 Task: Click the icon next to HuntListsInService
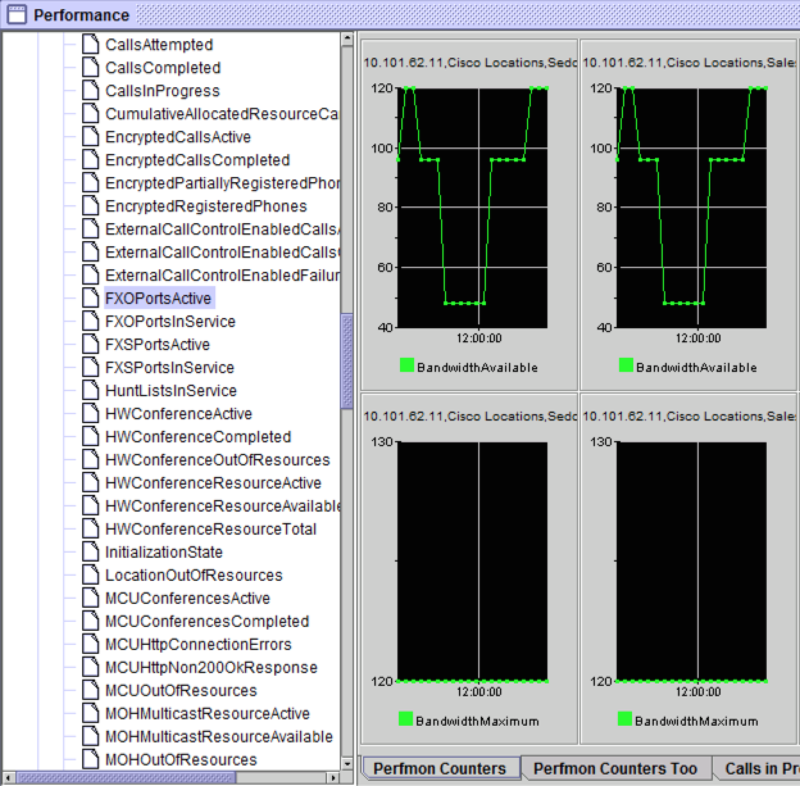pos(91,390)
